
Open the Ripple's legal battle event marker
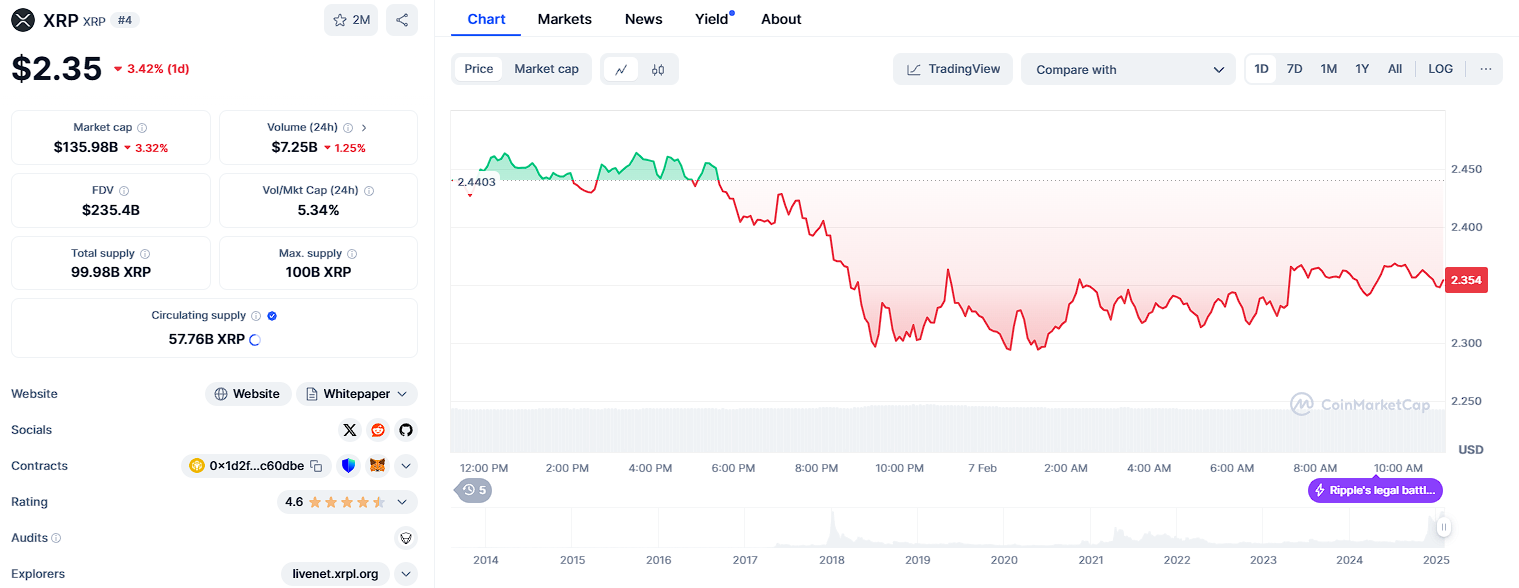point(1375,490)
